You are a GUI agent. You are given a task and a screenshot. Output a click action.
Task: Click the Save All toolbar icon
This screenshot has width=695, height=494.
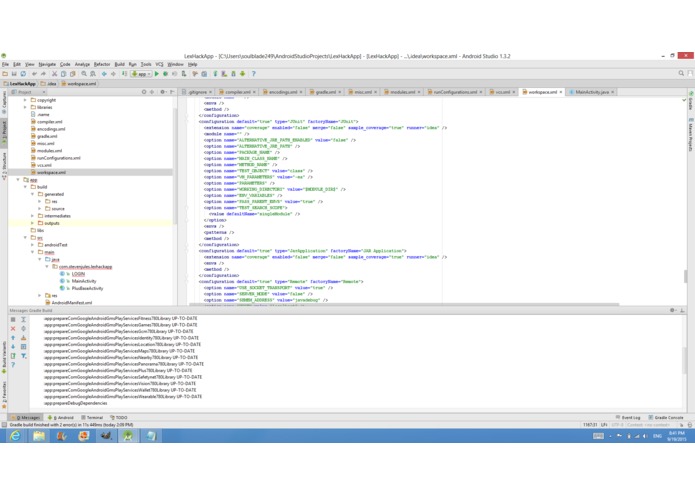tap(14, 74)
